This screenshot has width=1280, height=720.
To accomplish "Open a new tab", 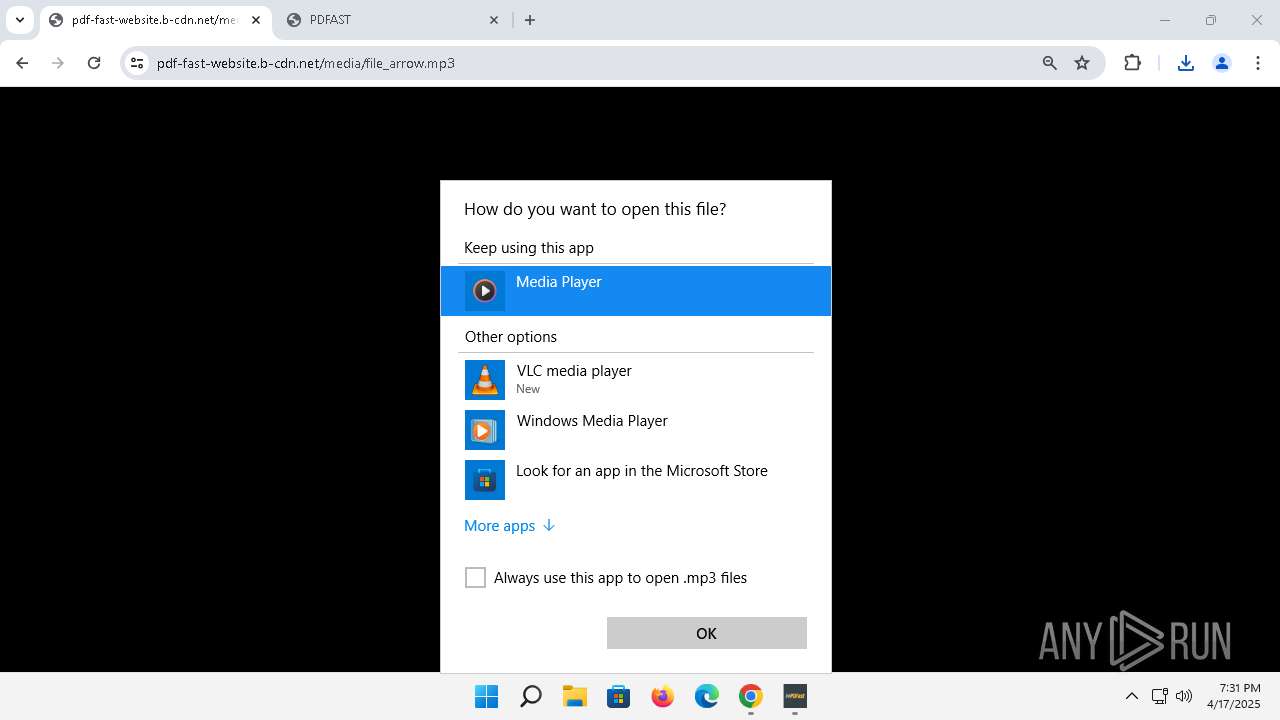I will [530, 20].
